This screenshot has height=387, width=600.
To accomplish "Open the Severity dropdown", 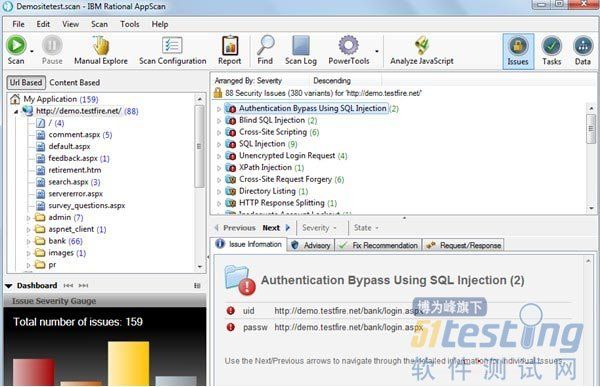I will (x=320, y=228).
